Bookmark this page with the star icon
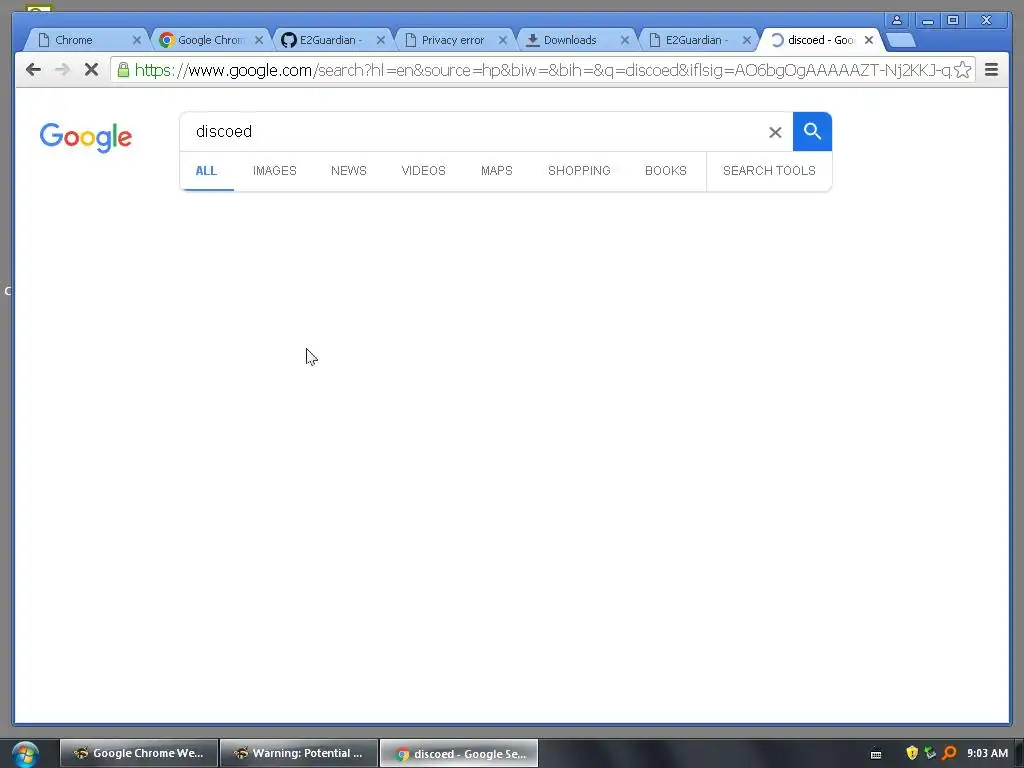Image resolution: width=1024 pixels, height=768 pixels. (x=963, y=69)
